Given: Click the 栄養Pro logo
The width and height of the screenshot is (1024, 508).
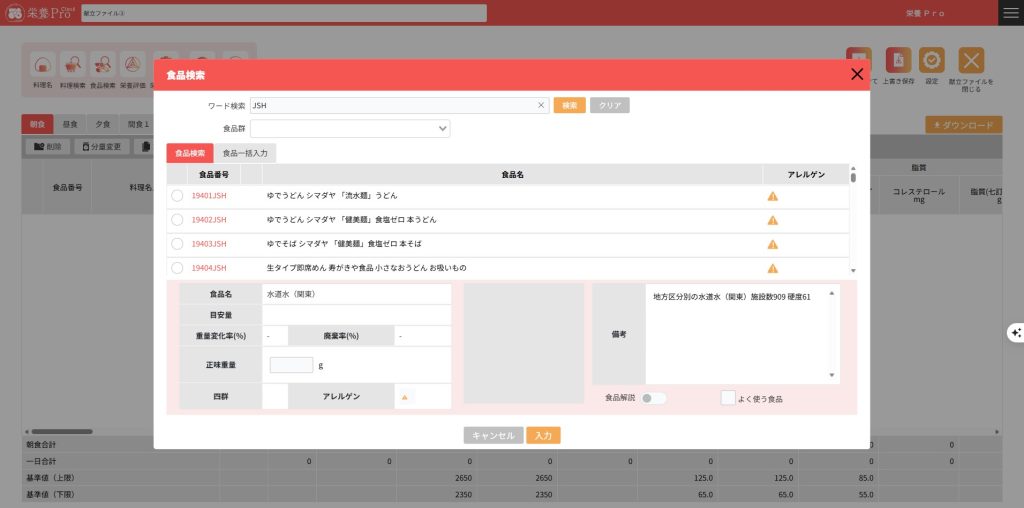Looking at the screenshot, I should tap(39, 13).
